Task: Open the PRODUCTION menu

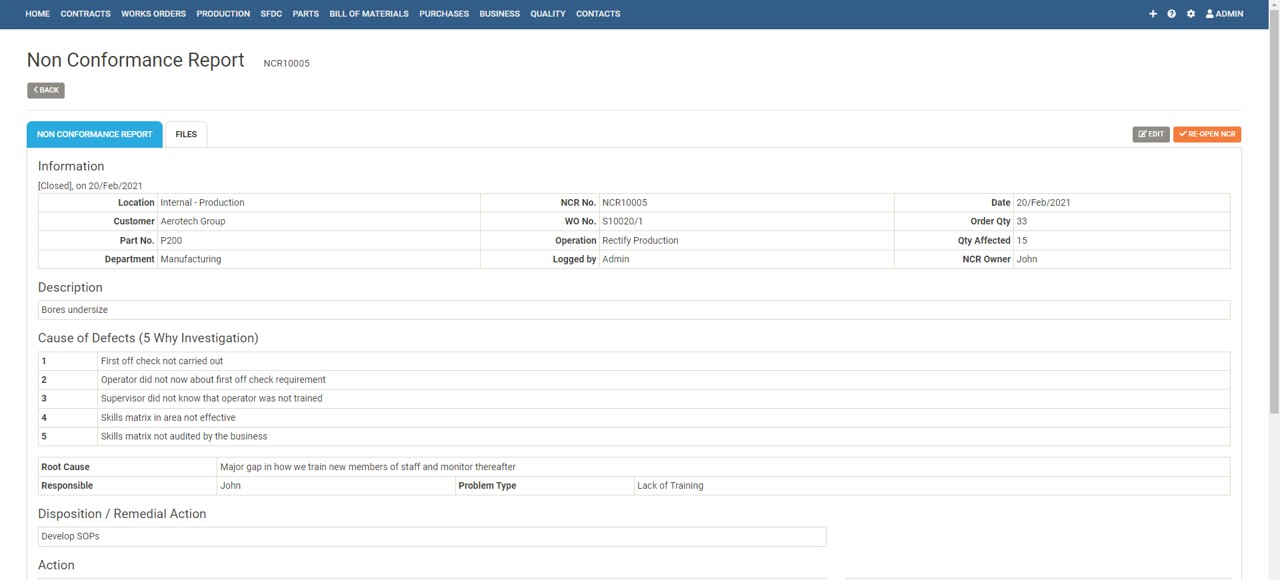Action: (x=222, y=13)
